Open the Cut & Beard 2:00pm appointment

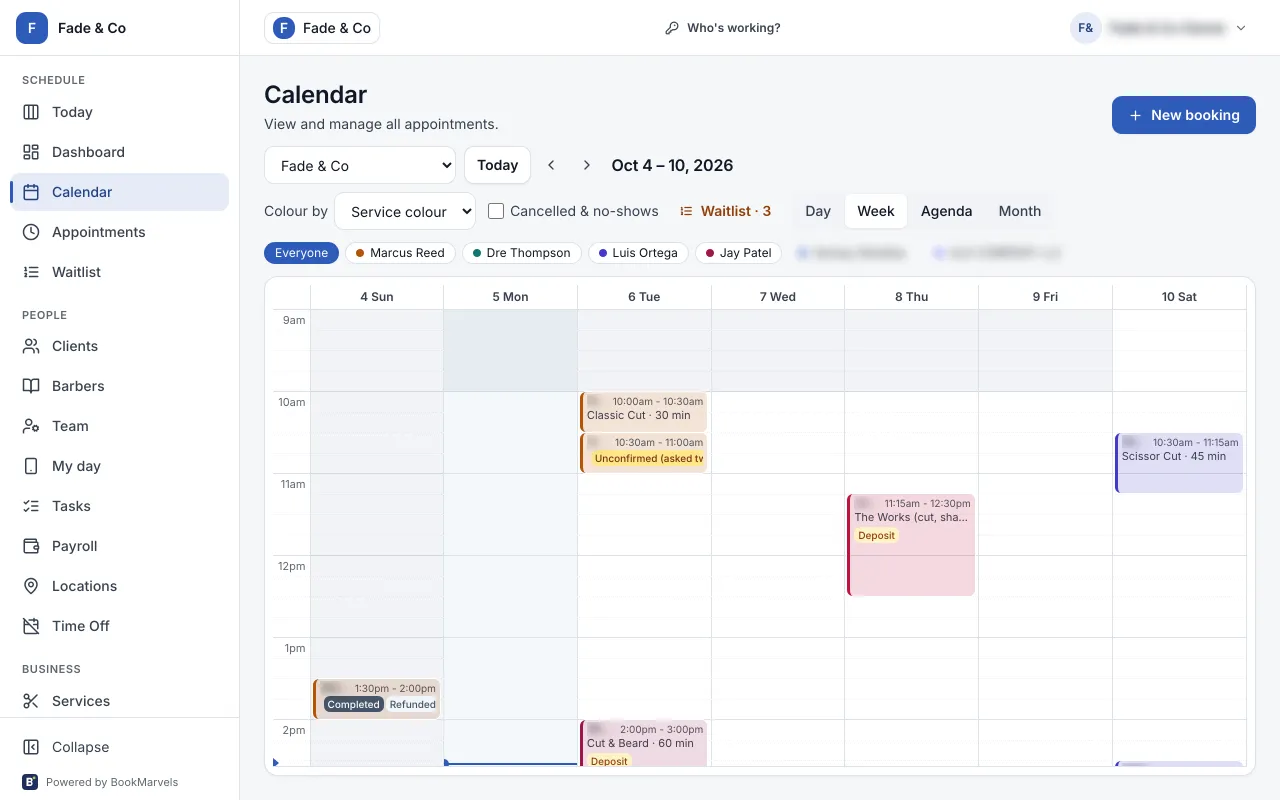643,743
